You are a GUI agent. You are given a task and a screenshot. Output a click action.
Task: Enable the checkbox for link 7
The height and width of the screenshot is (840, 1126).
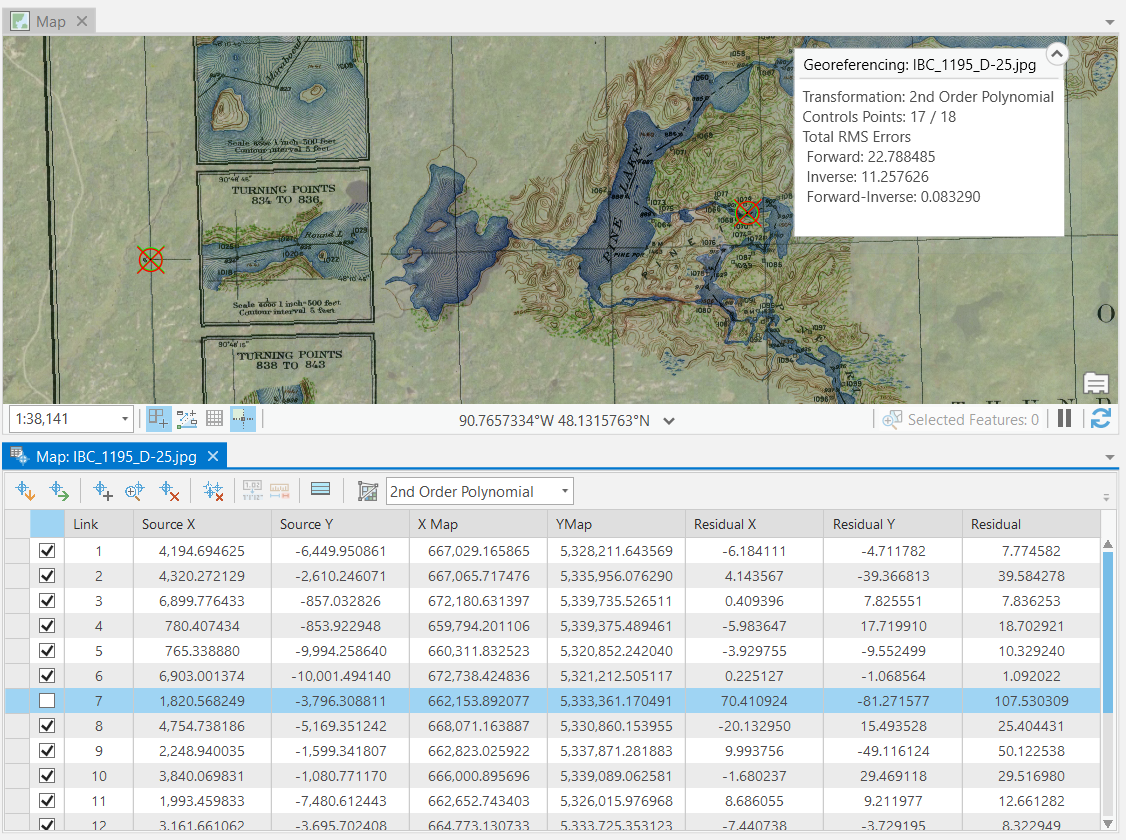coord(45,701)
